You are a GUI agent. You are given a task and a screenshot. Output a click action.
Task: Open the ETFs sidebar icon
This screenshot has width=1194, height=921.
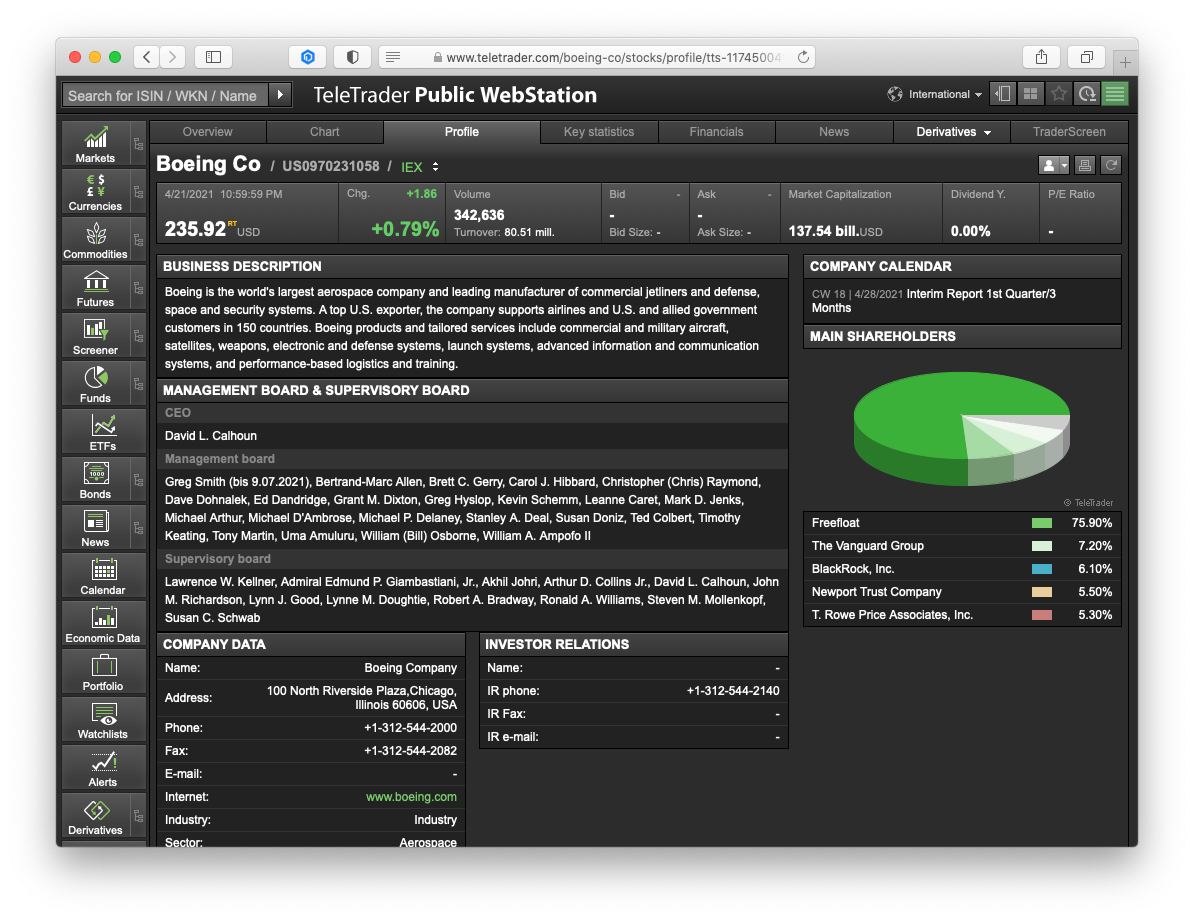click(x=103, y=432)
